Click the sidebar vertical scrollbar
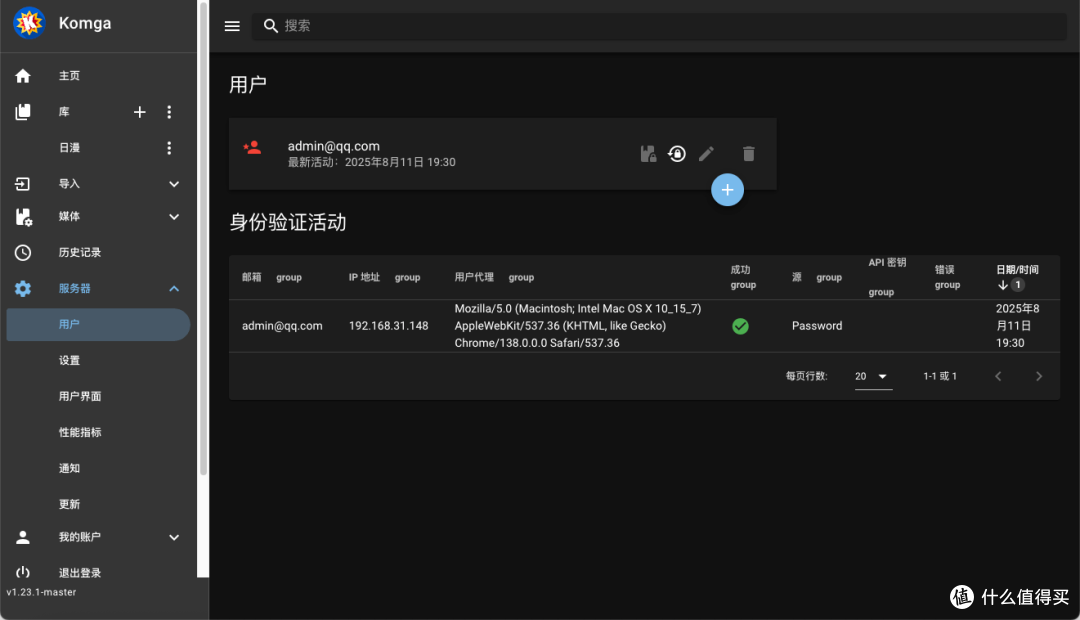The width and height of the screenshot is (1080, 620). click(203, 238)
